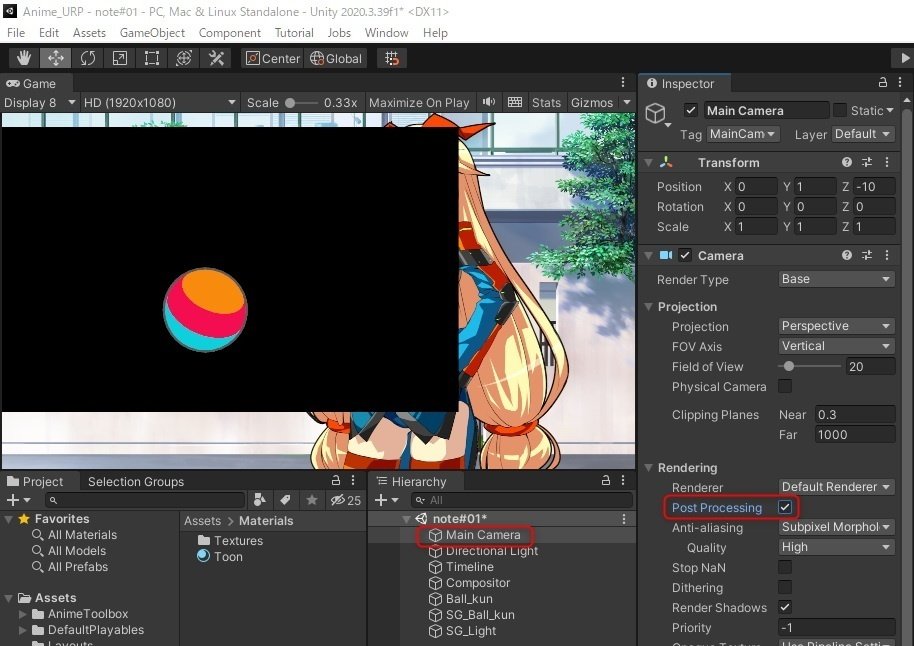Search by type in Project panel
The height and width of the screenshot is (646, 914).
260,500
